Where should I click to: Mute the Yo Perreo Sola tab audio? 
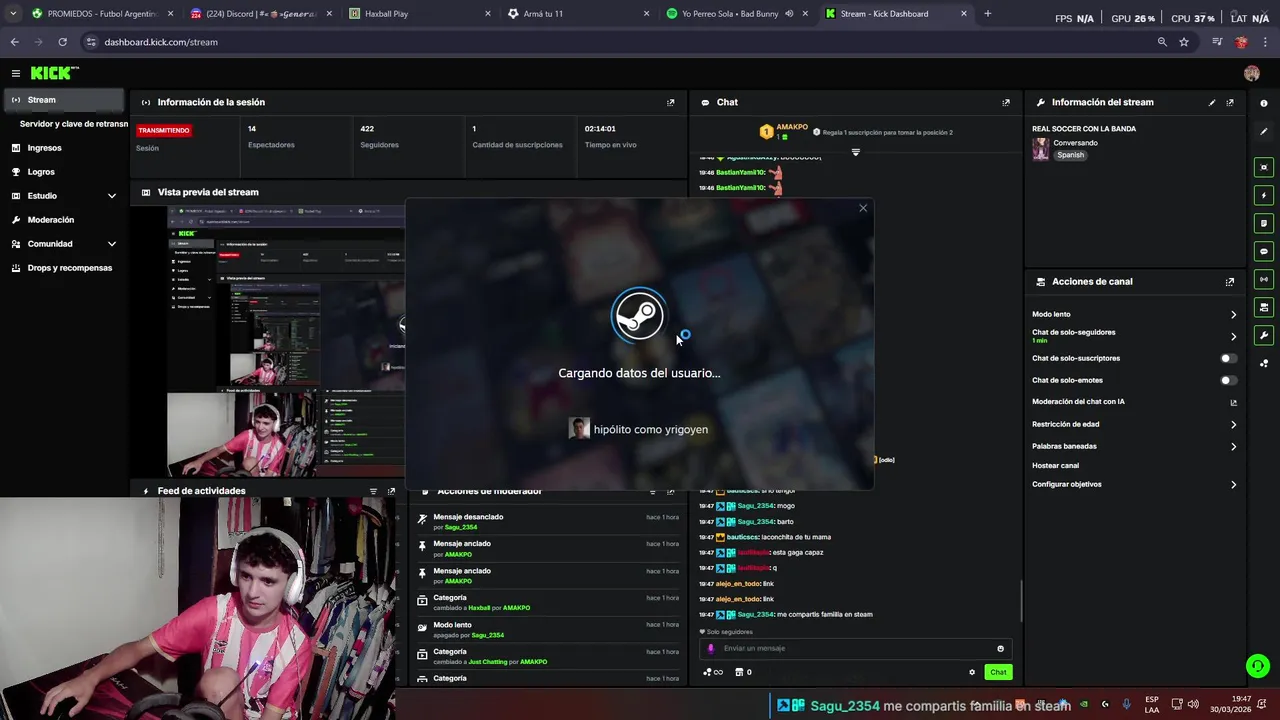[x=789, y=14]
